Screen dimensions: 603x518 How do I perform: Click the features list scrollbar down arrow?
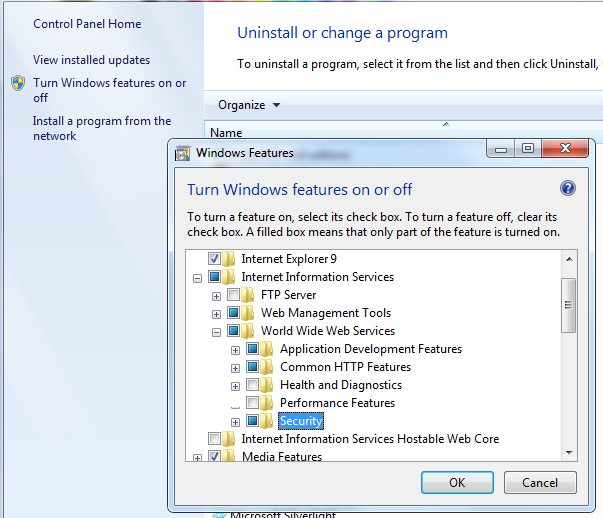click(568, 453)
